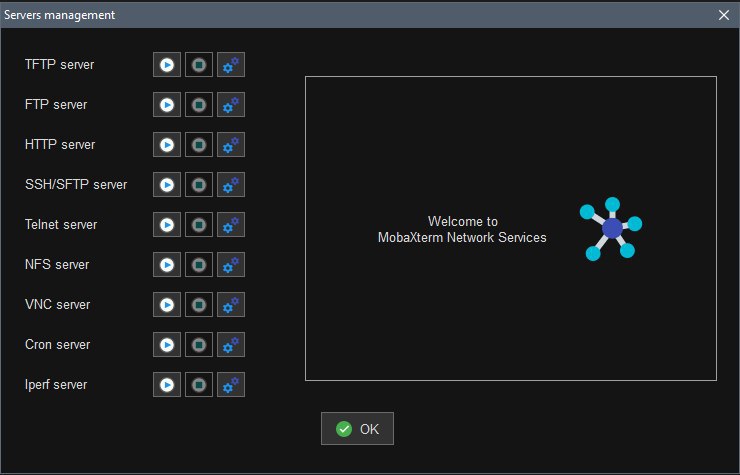Configure the VNC server settings
This screenshot has height=475, width=740.
pos(231,305)
